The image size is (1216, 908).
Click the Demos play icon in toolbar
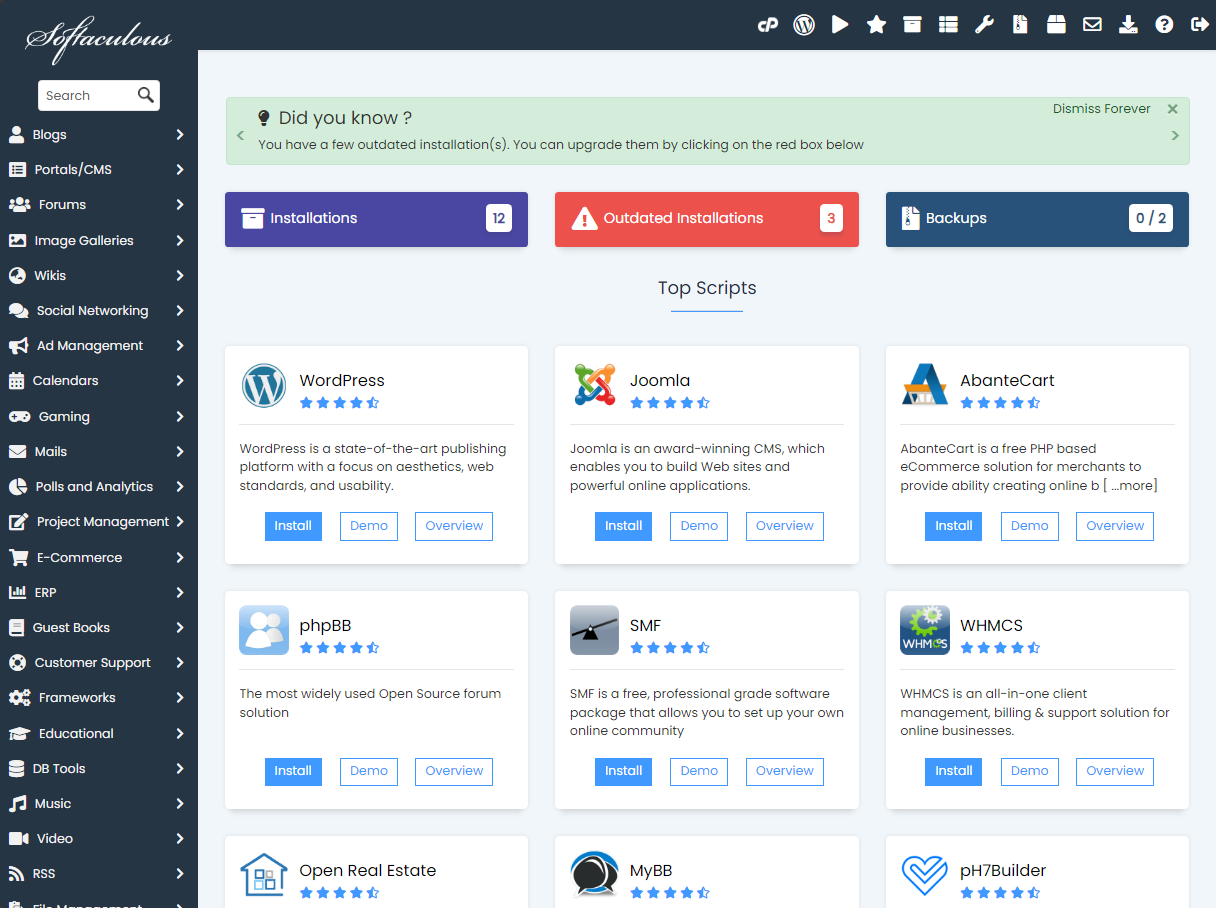click(x=840, y=23)
